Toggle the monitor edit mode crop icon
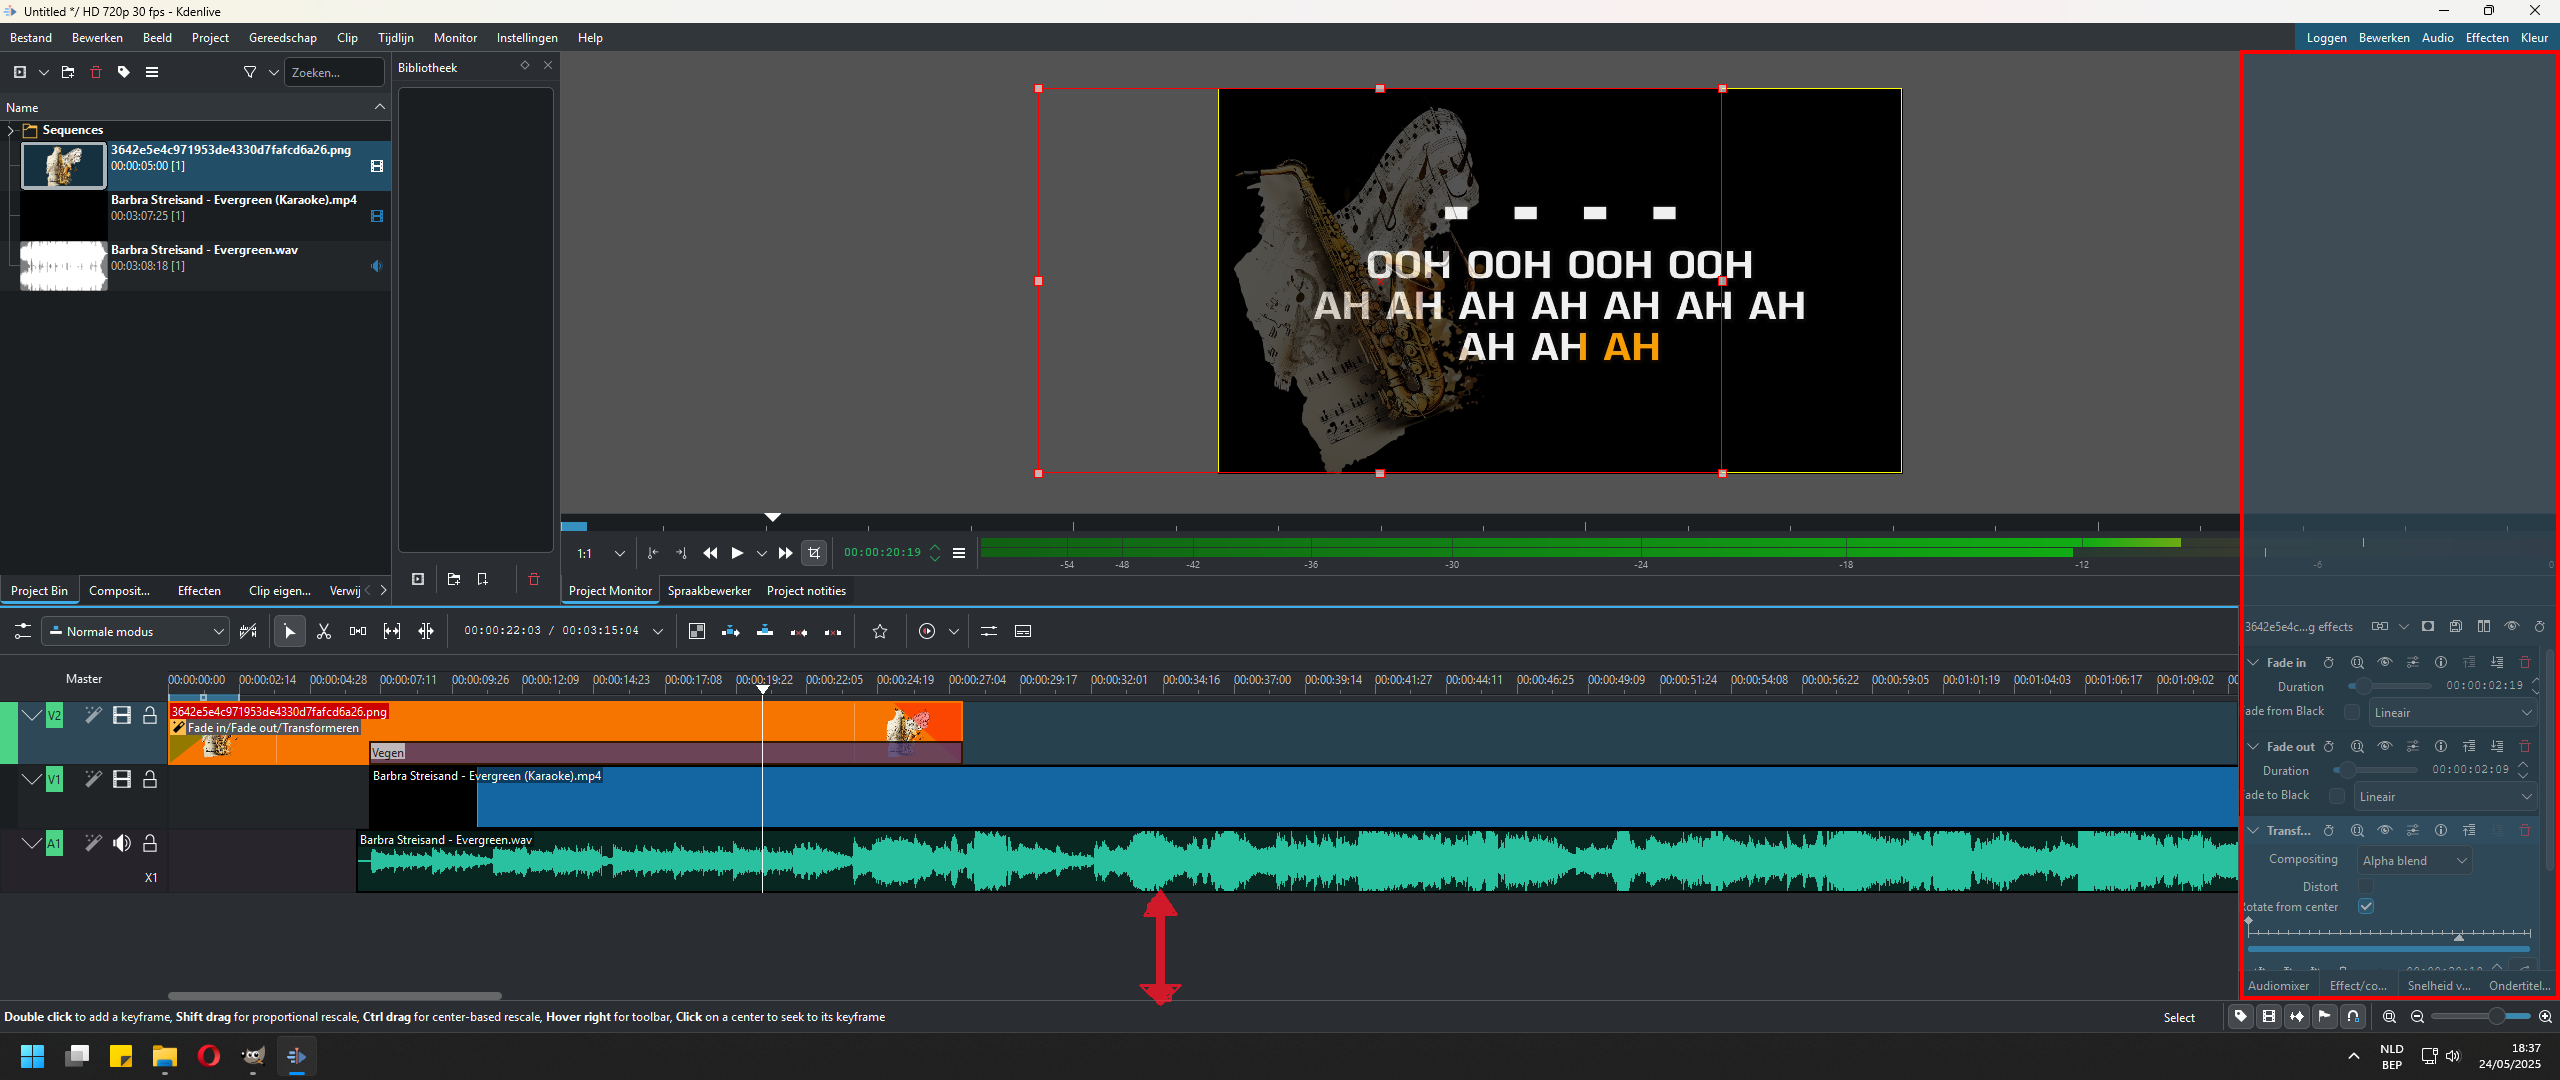Image resolution: width=2560 pixels, height=1080 pixels. [x=814, y=553]
